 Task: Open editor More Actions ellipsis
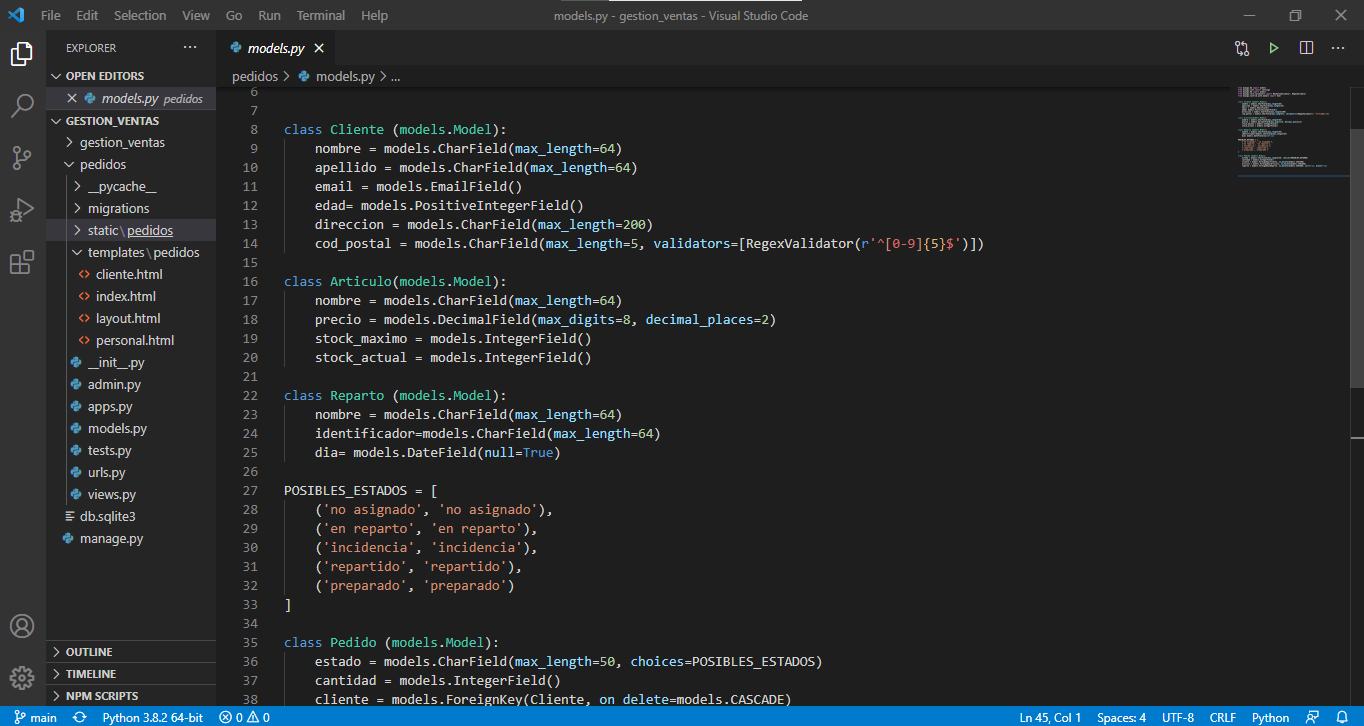[x=1338, y=48]
